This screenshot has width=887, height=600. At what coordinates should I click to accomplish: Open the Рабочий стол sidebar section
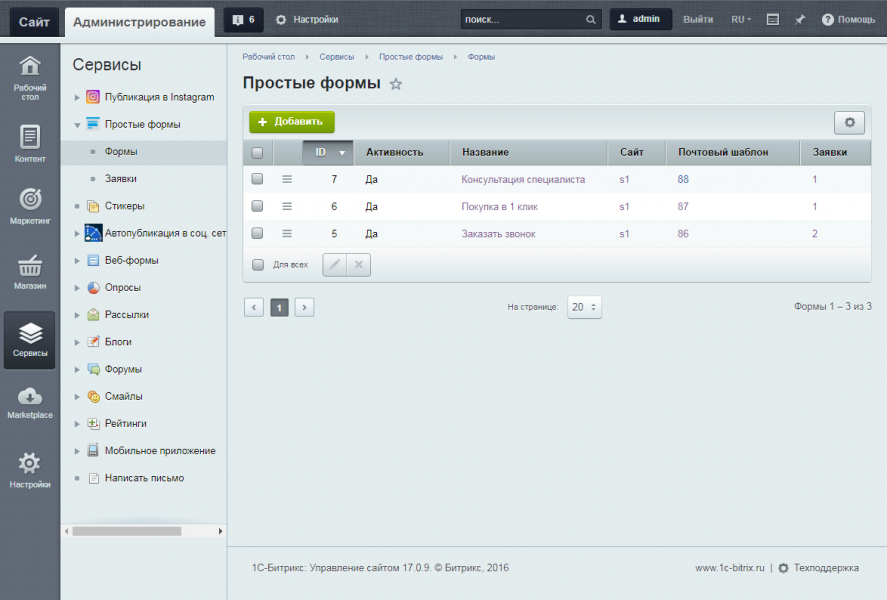click(30, 78)
